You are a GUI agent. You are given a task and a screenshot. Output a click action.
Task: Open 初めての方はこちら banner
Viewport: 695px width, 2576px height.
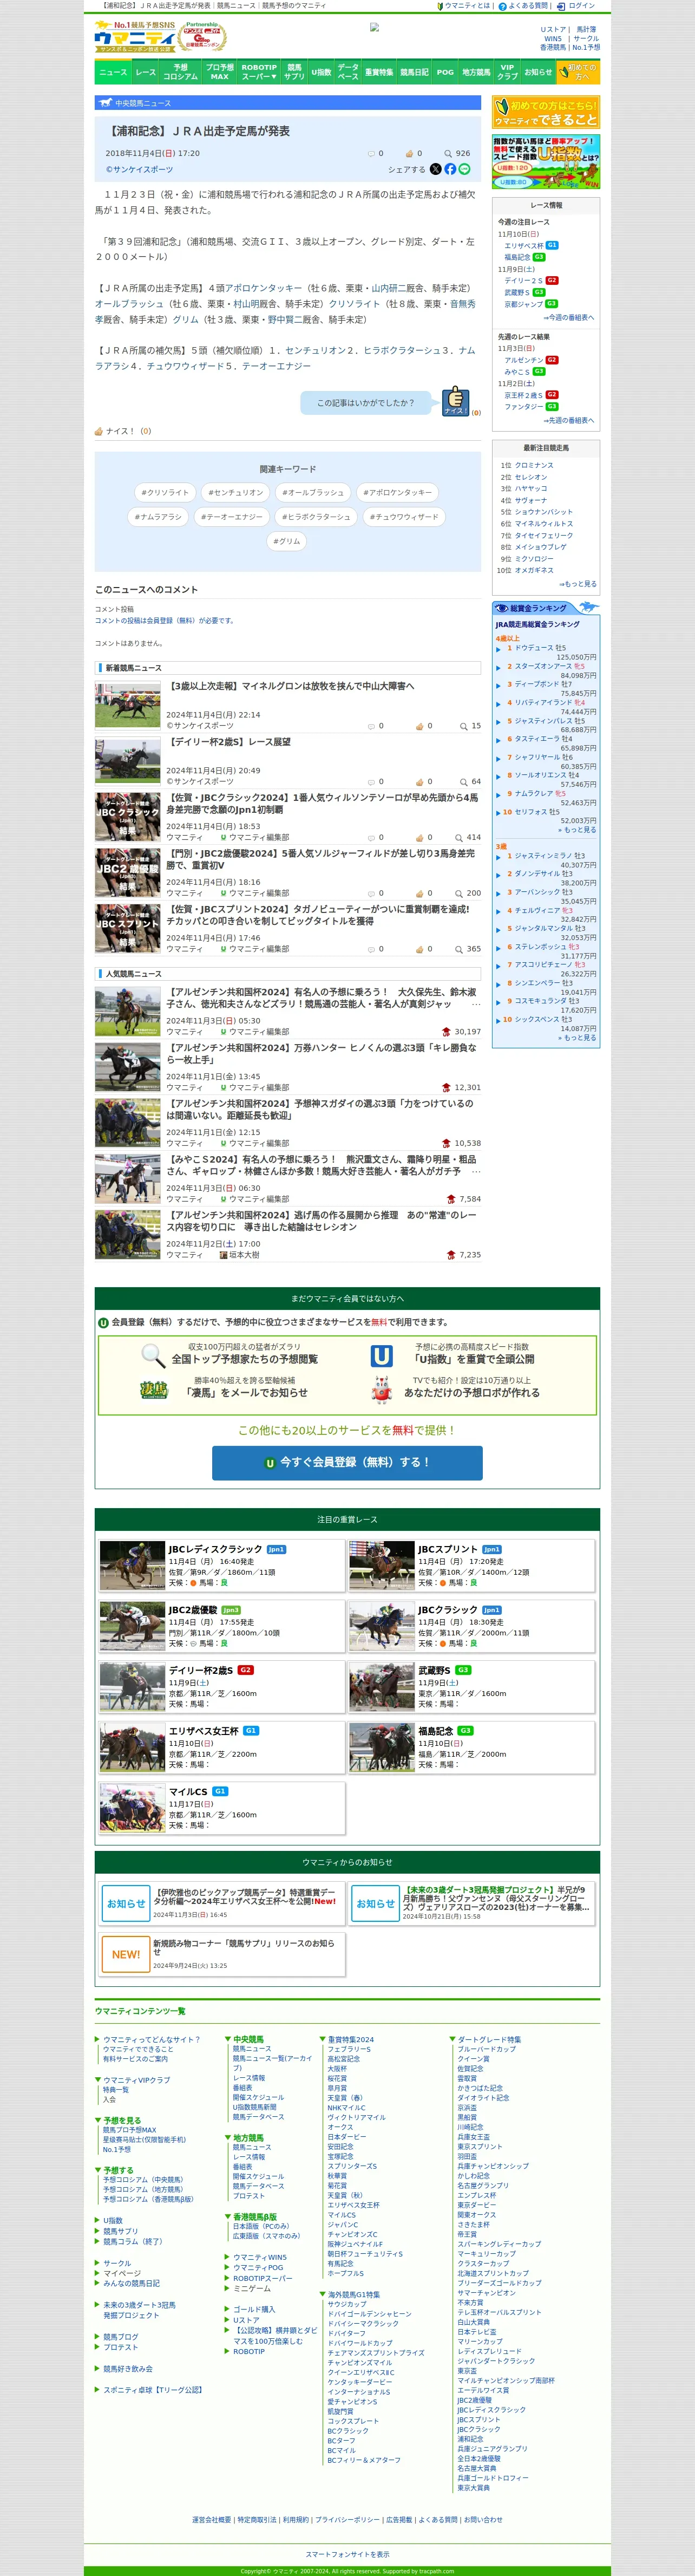coord(546,112)
